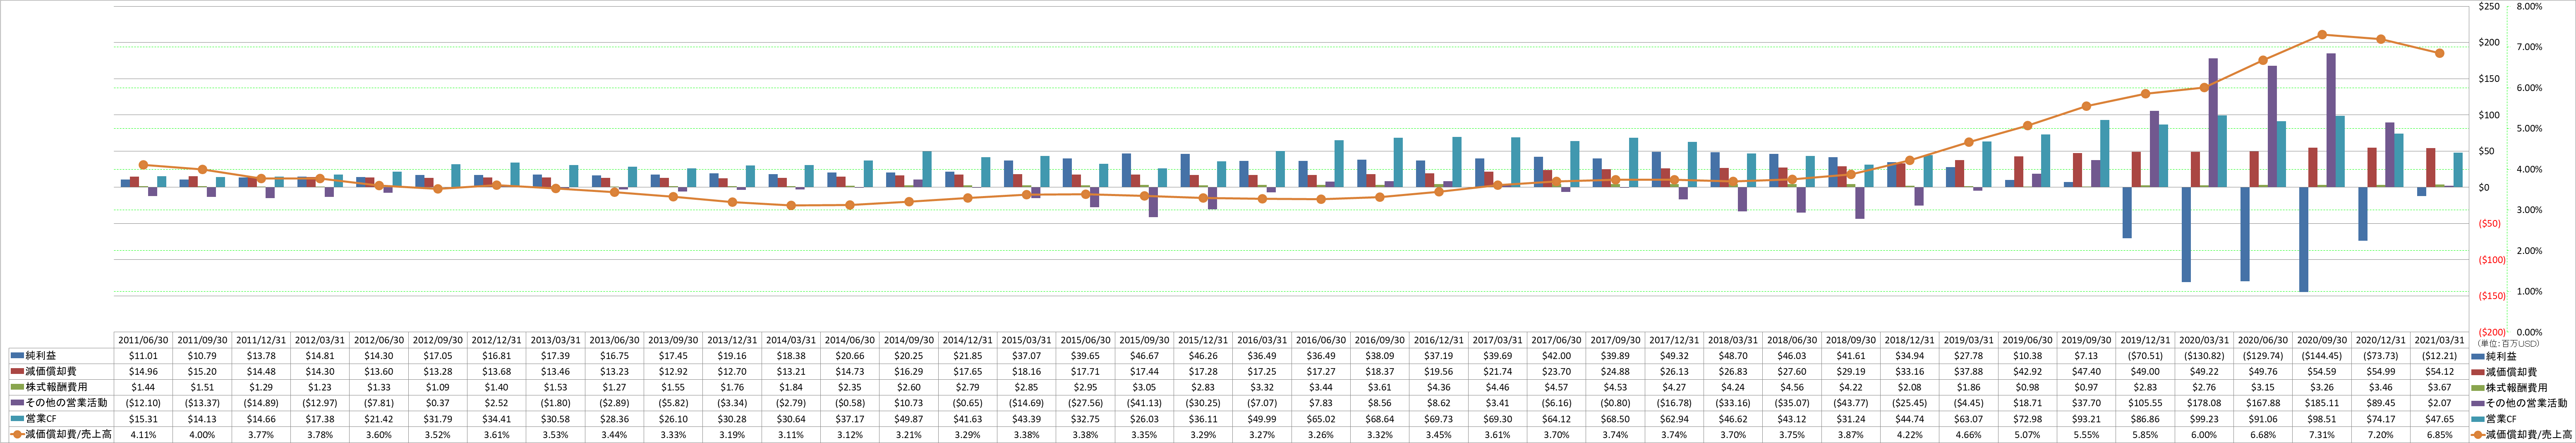Select the 2014/09/30 date column header
This screenshot has height=443, width=2576.
[909, 340]
